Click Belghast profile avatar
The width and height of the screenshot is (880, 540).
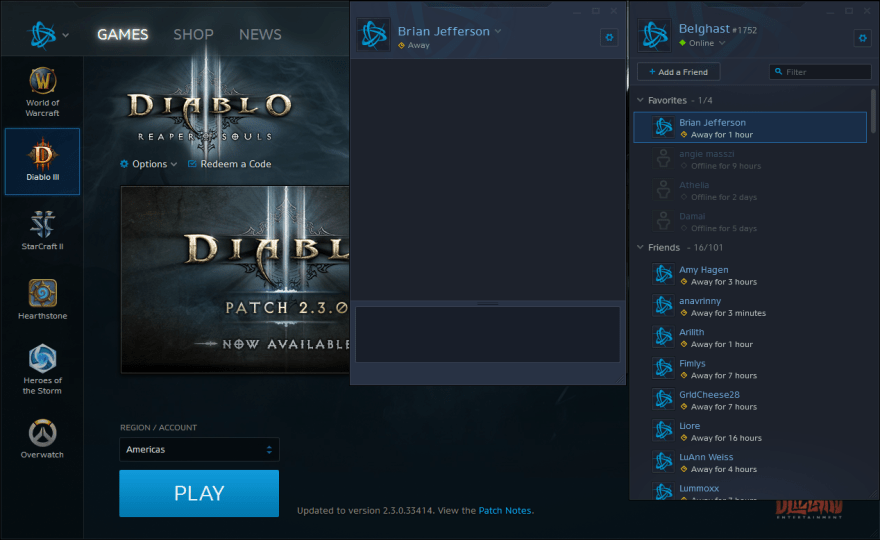coord(655,35)
